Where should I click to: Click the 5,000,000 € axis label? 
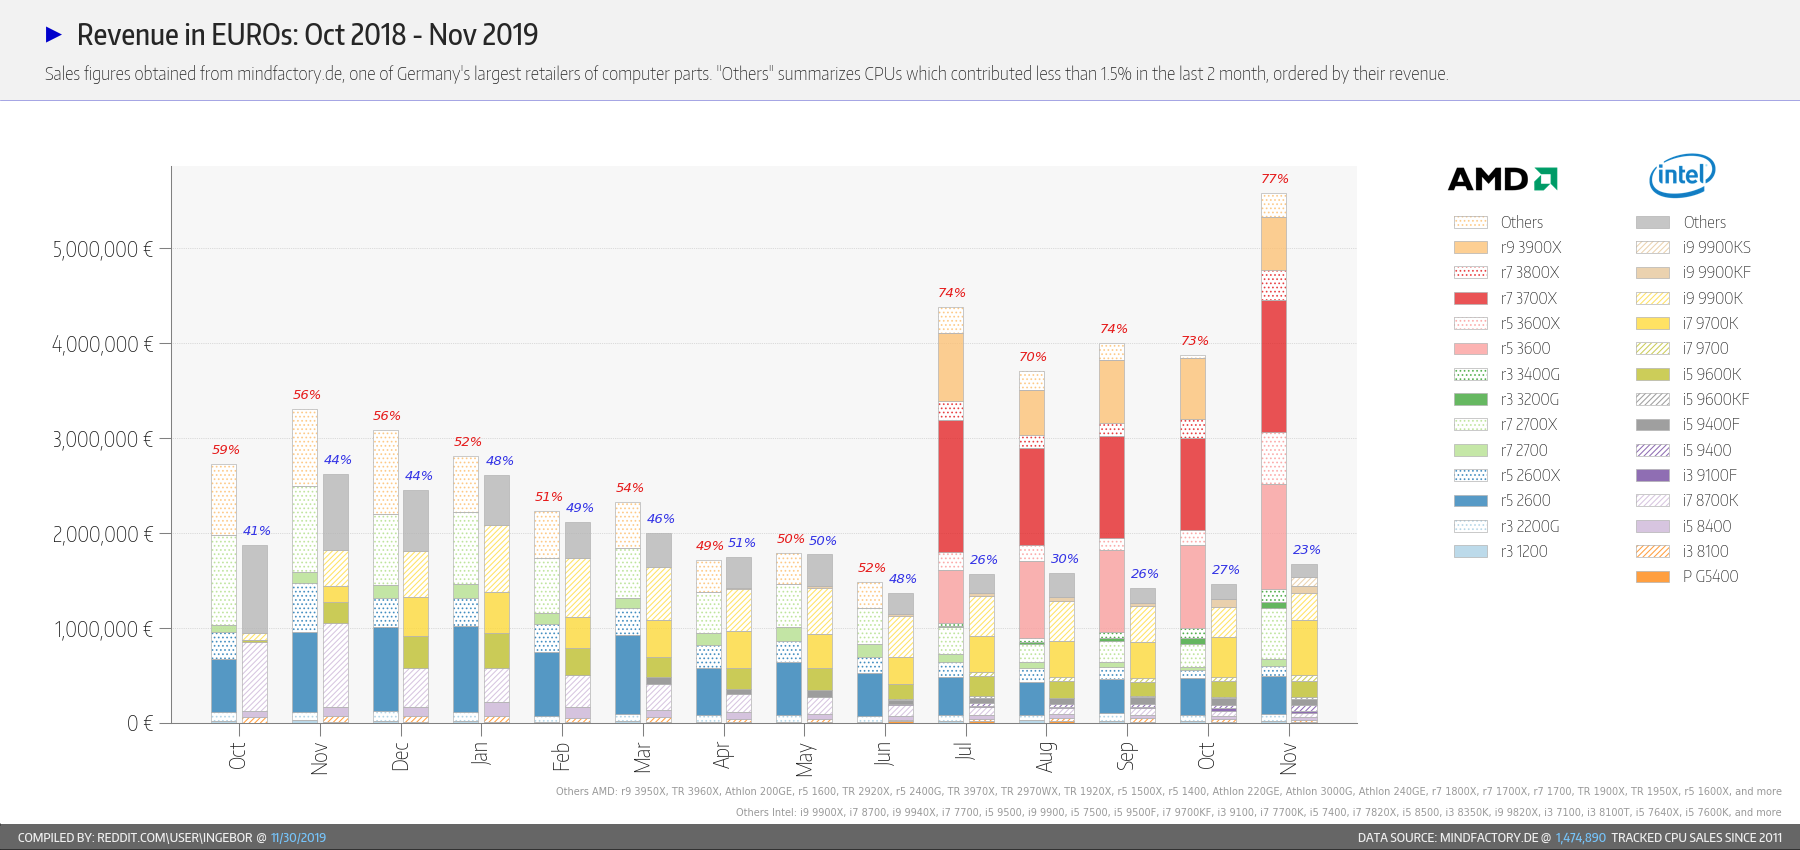(x=102, y=249)
